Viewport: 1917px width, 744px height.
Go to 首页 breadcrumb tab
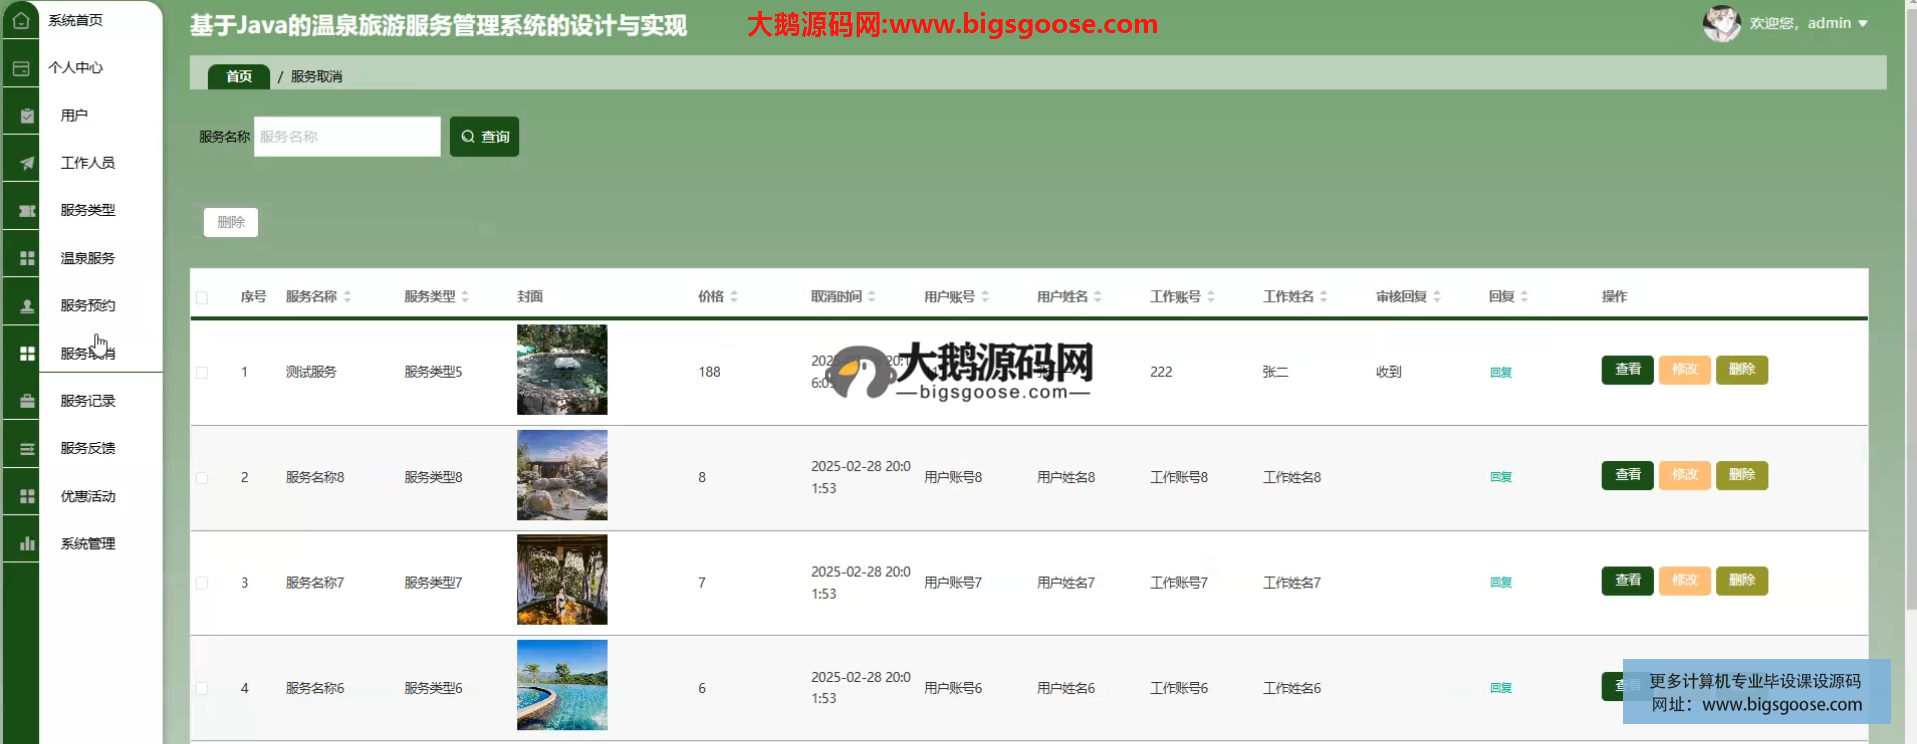click(x=239, y=77)
